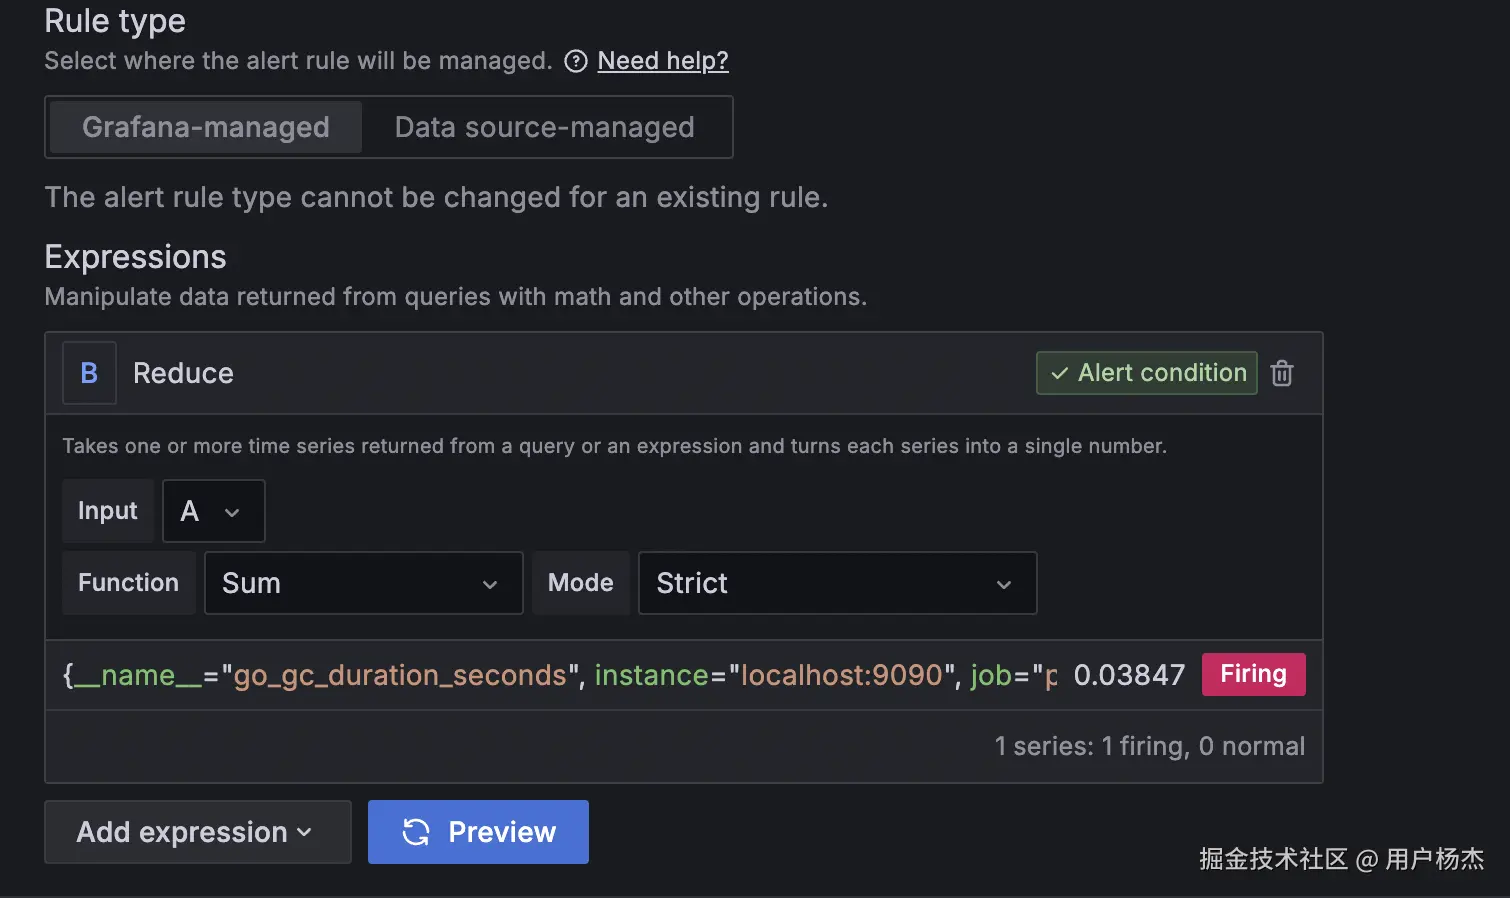The width and height of the screenshot is (1510, 898).
Task: Delete expression B with the trash icon
Action: pyautogui.click(x=1282, y=373)
